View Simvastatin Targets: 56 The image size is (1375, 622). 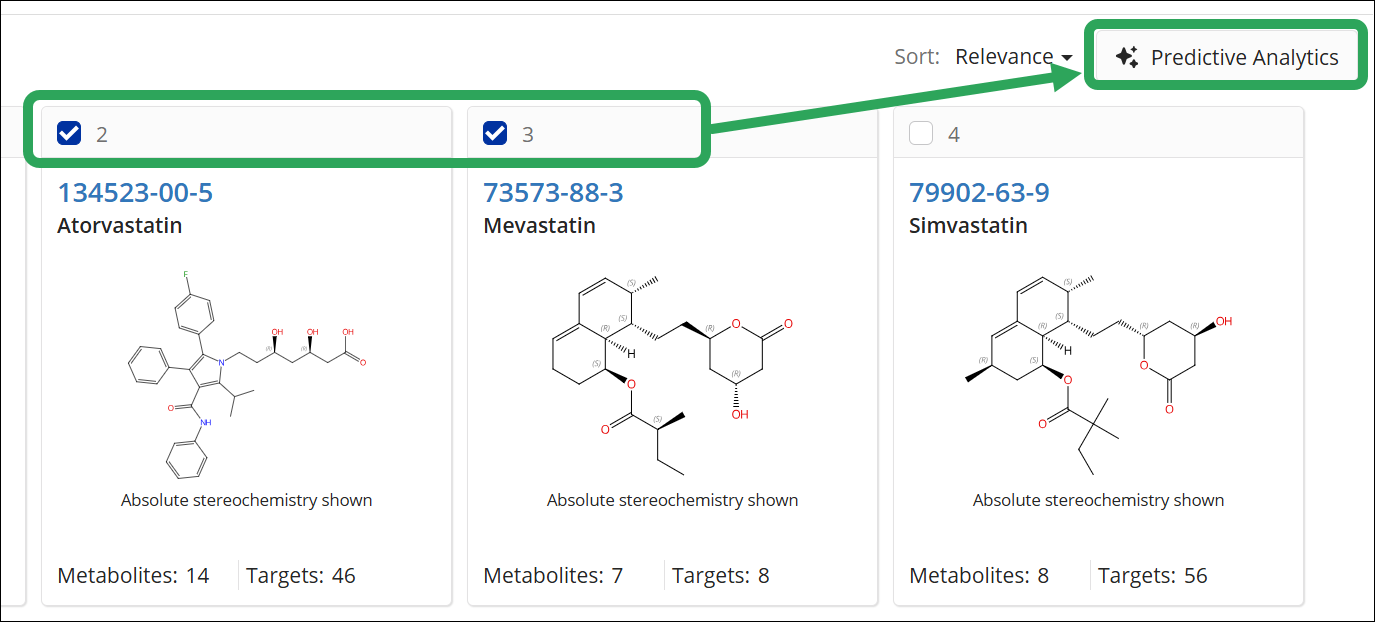(1152, 575)
